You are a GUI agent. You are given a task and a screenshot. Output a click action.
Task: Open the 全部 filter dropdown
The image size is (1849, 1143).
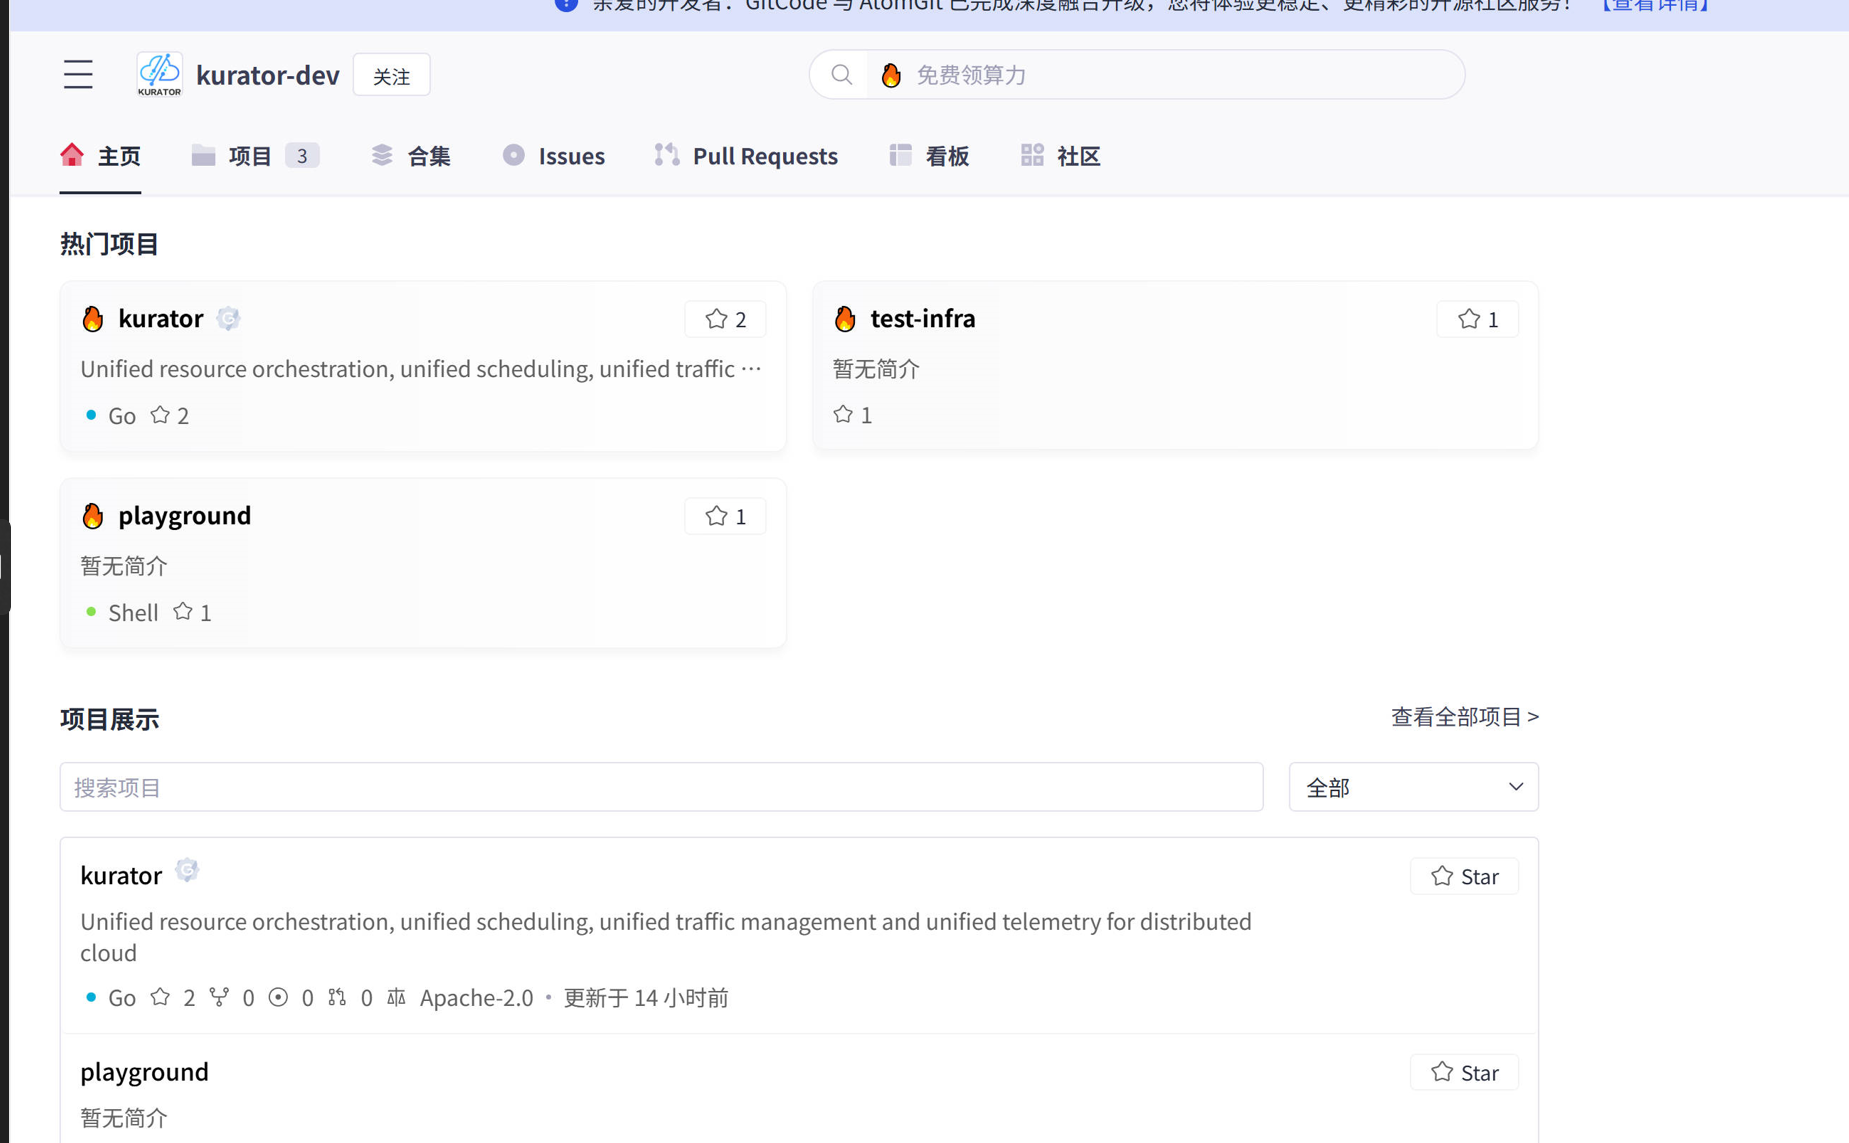[x=1412, y=787]
